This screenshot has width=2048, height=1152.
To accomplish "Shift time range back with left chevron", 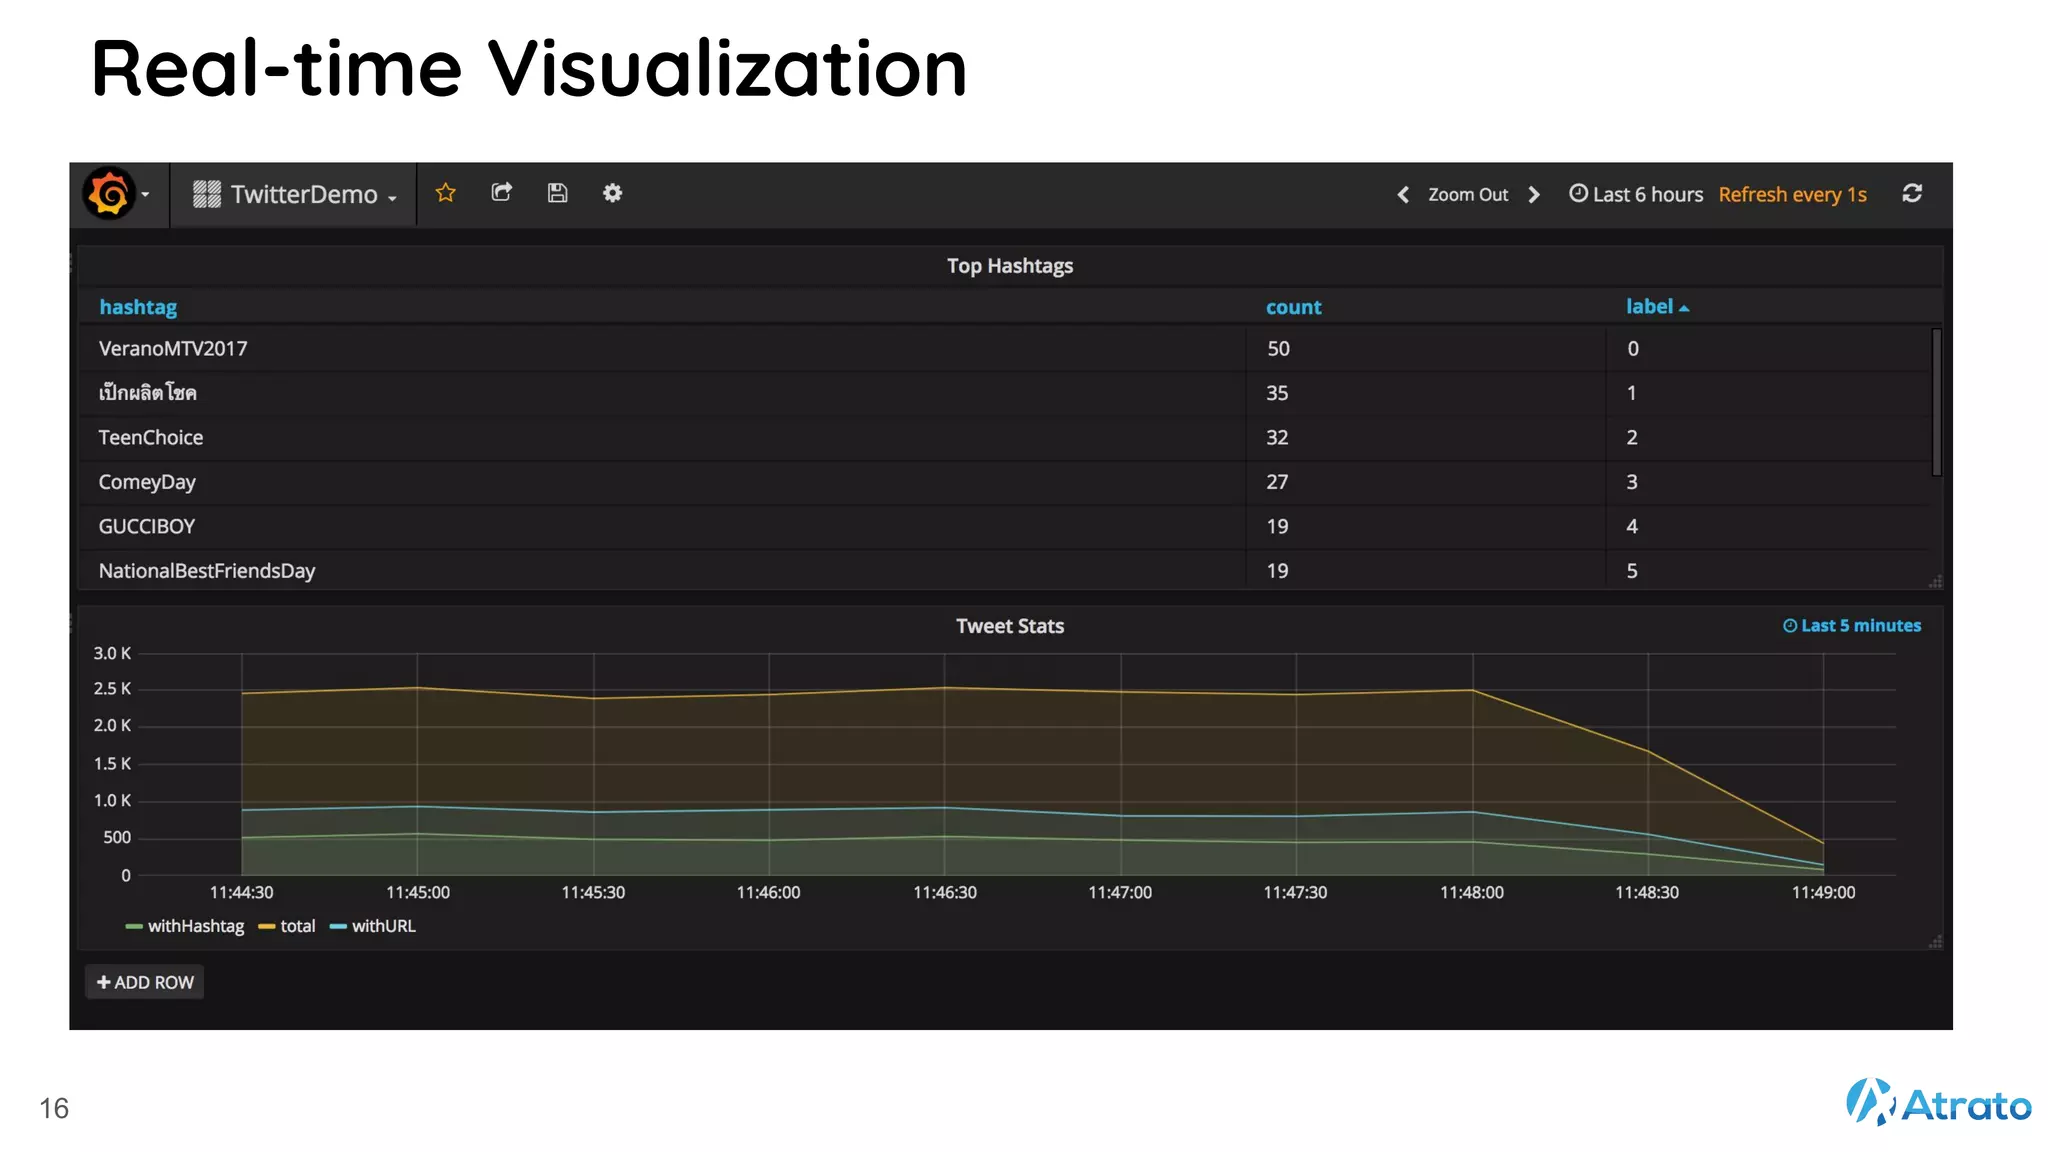I will [x=1403, y=195].
